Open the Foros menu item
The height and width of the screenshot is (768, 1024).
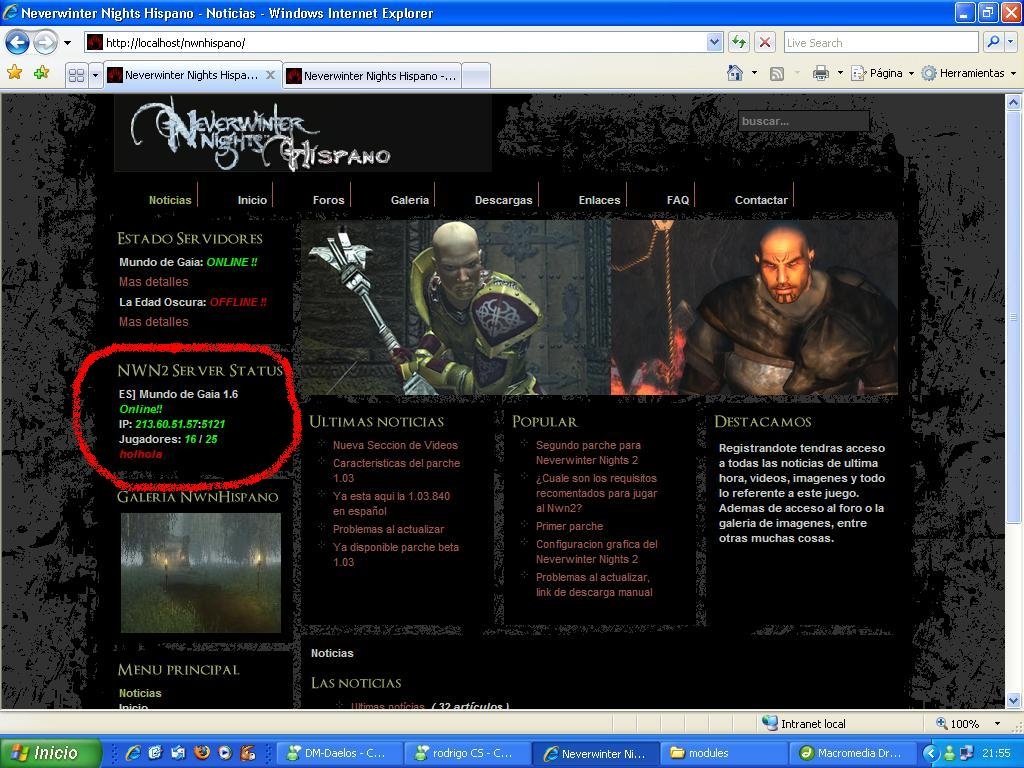(x=328, y=200)
